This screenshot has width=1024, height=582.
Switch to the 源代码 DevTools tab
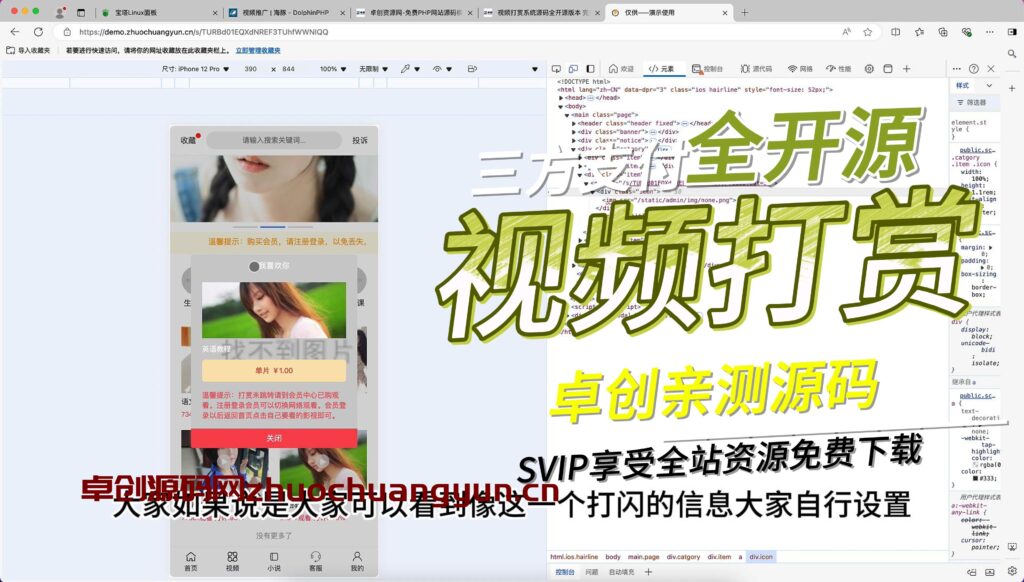pyautogui.click(x=756, y=69)
